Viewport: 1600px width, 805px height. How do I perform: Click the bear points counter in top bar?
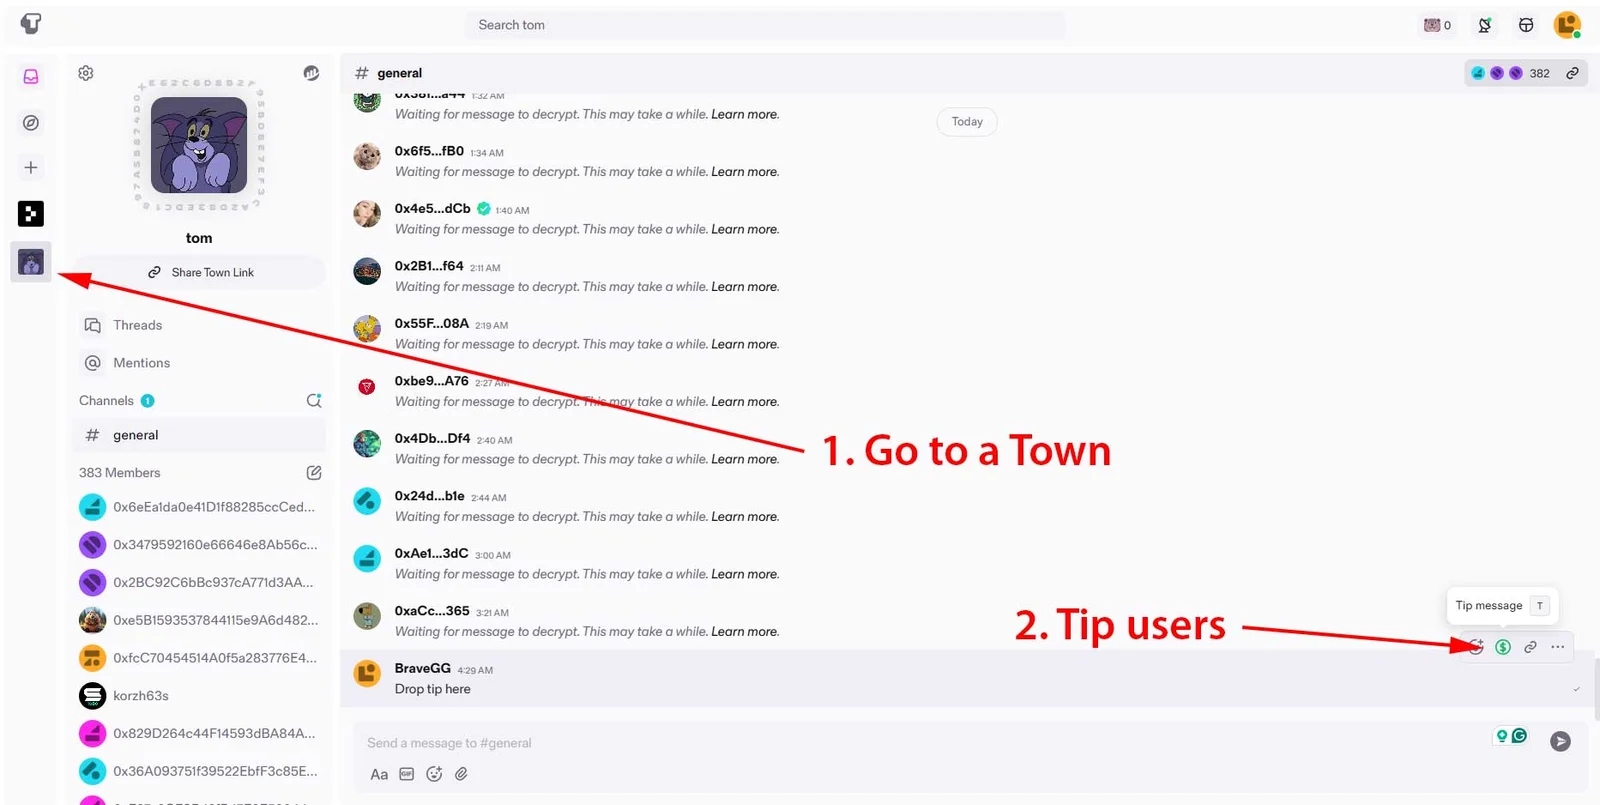(x=1437, y=25)
